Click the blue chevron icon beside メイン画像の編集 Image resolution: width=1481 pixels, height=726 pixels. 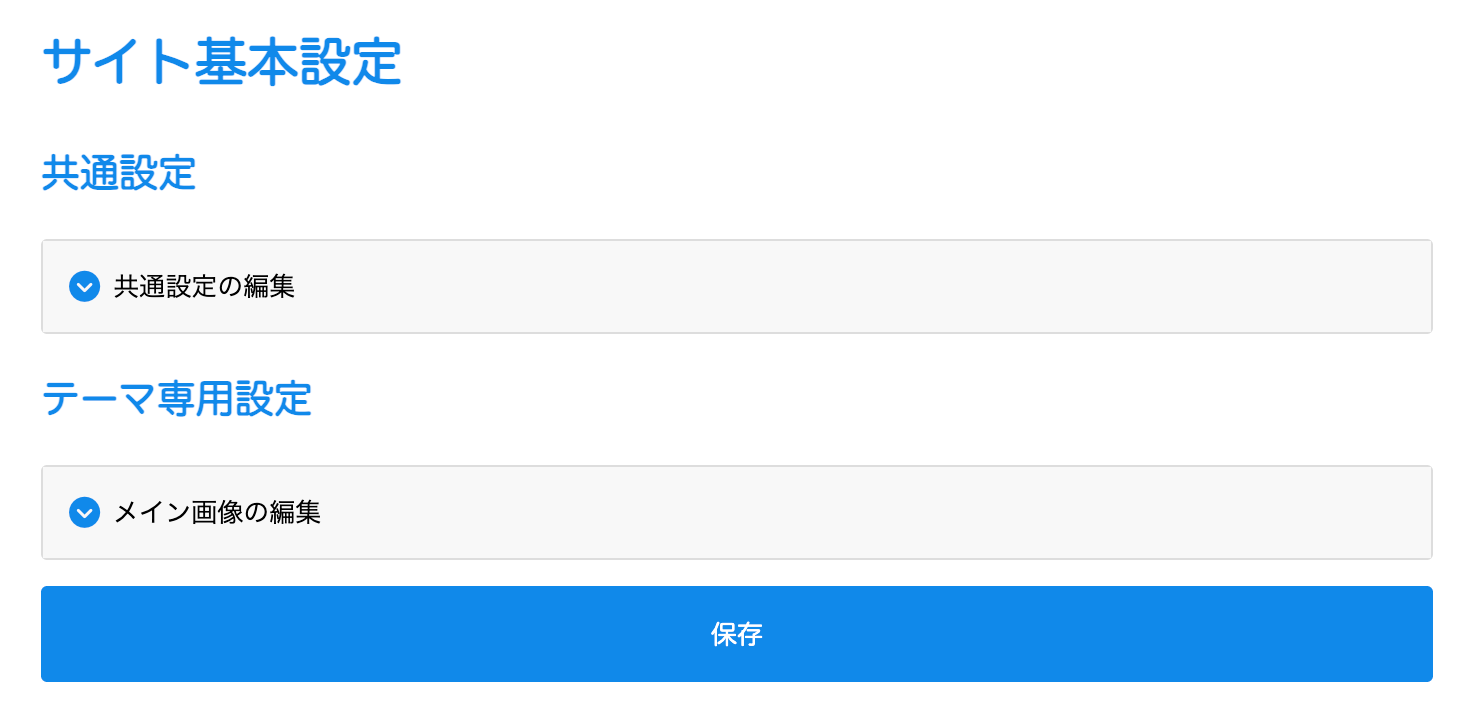click(x=84, y=513)
